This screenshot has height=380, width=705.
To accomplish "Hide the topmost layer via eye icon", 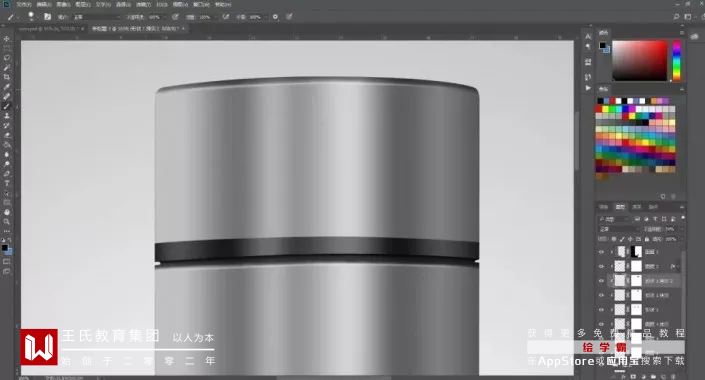I will tap(602, 252).
